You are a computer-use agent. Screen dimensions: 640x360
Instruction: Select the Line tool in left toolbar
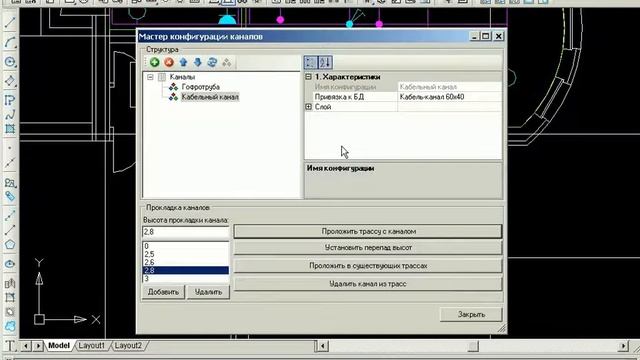[10, 22]
